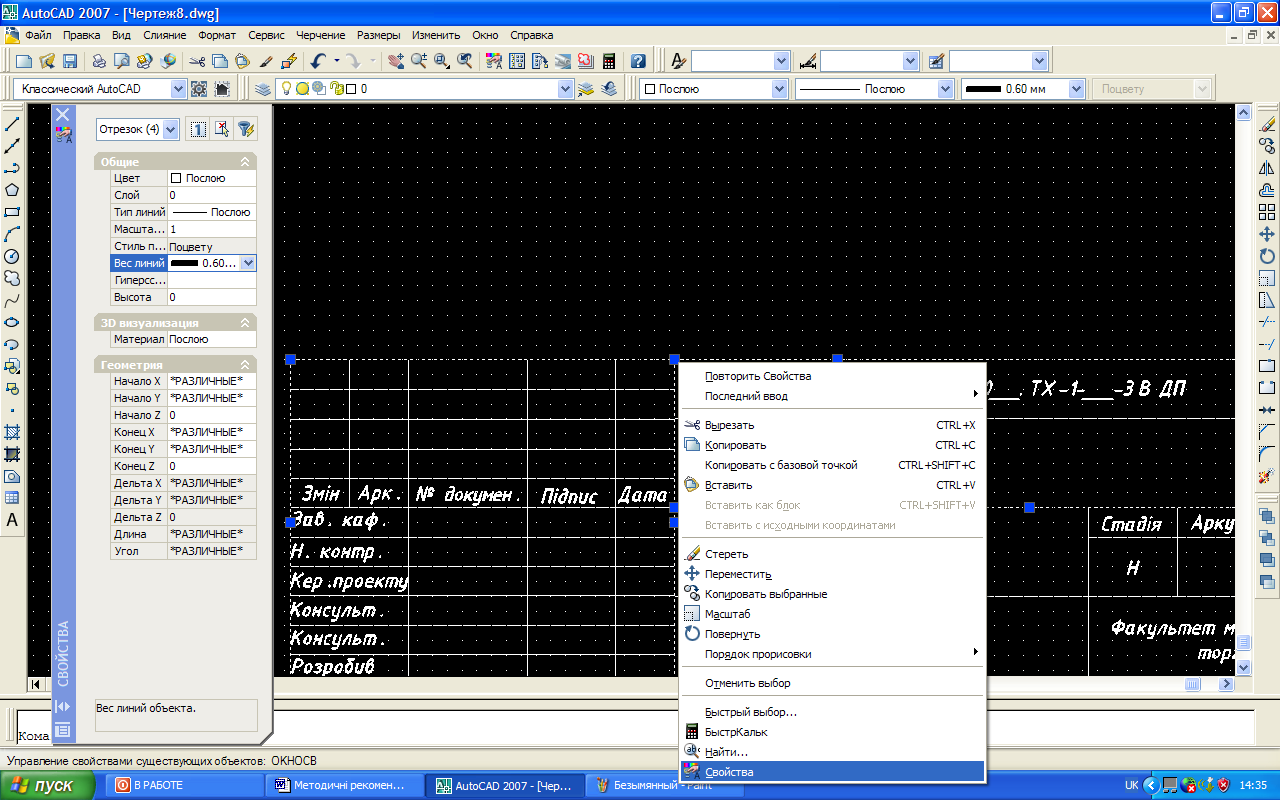Toggle auto-hide on properties palette
The height and width of the screenshot is (800, 1280).
[x=62, y=706]
